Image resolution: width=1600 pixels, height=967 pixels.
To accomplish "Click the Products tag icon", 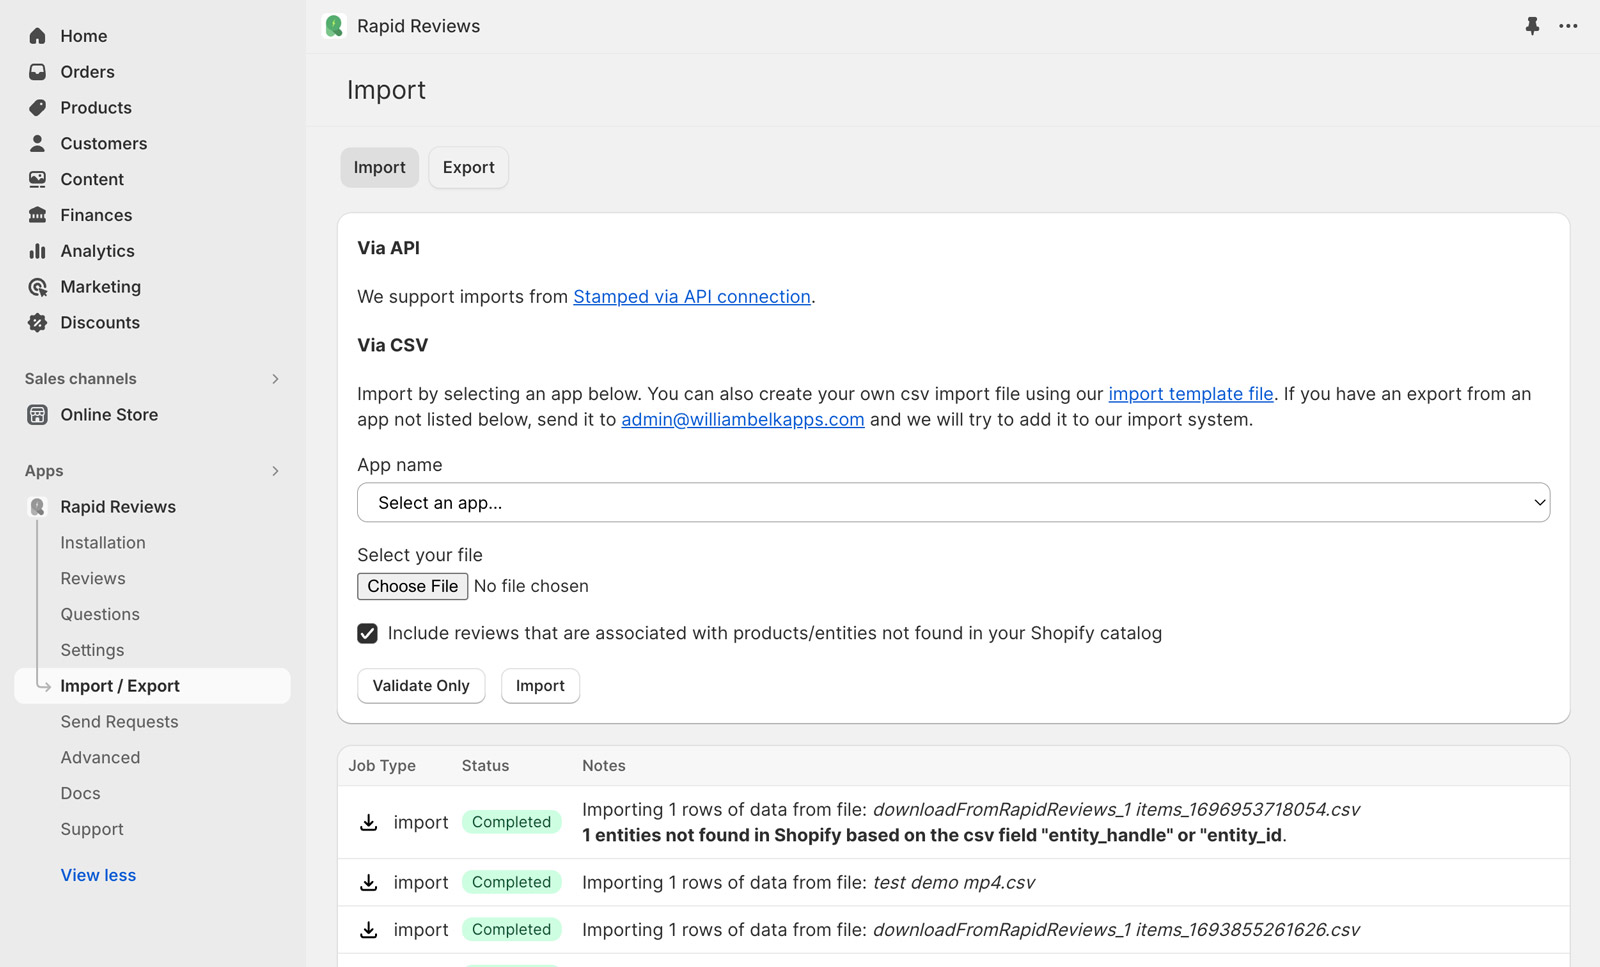I will pos(38,108).
